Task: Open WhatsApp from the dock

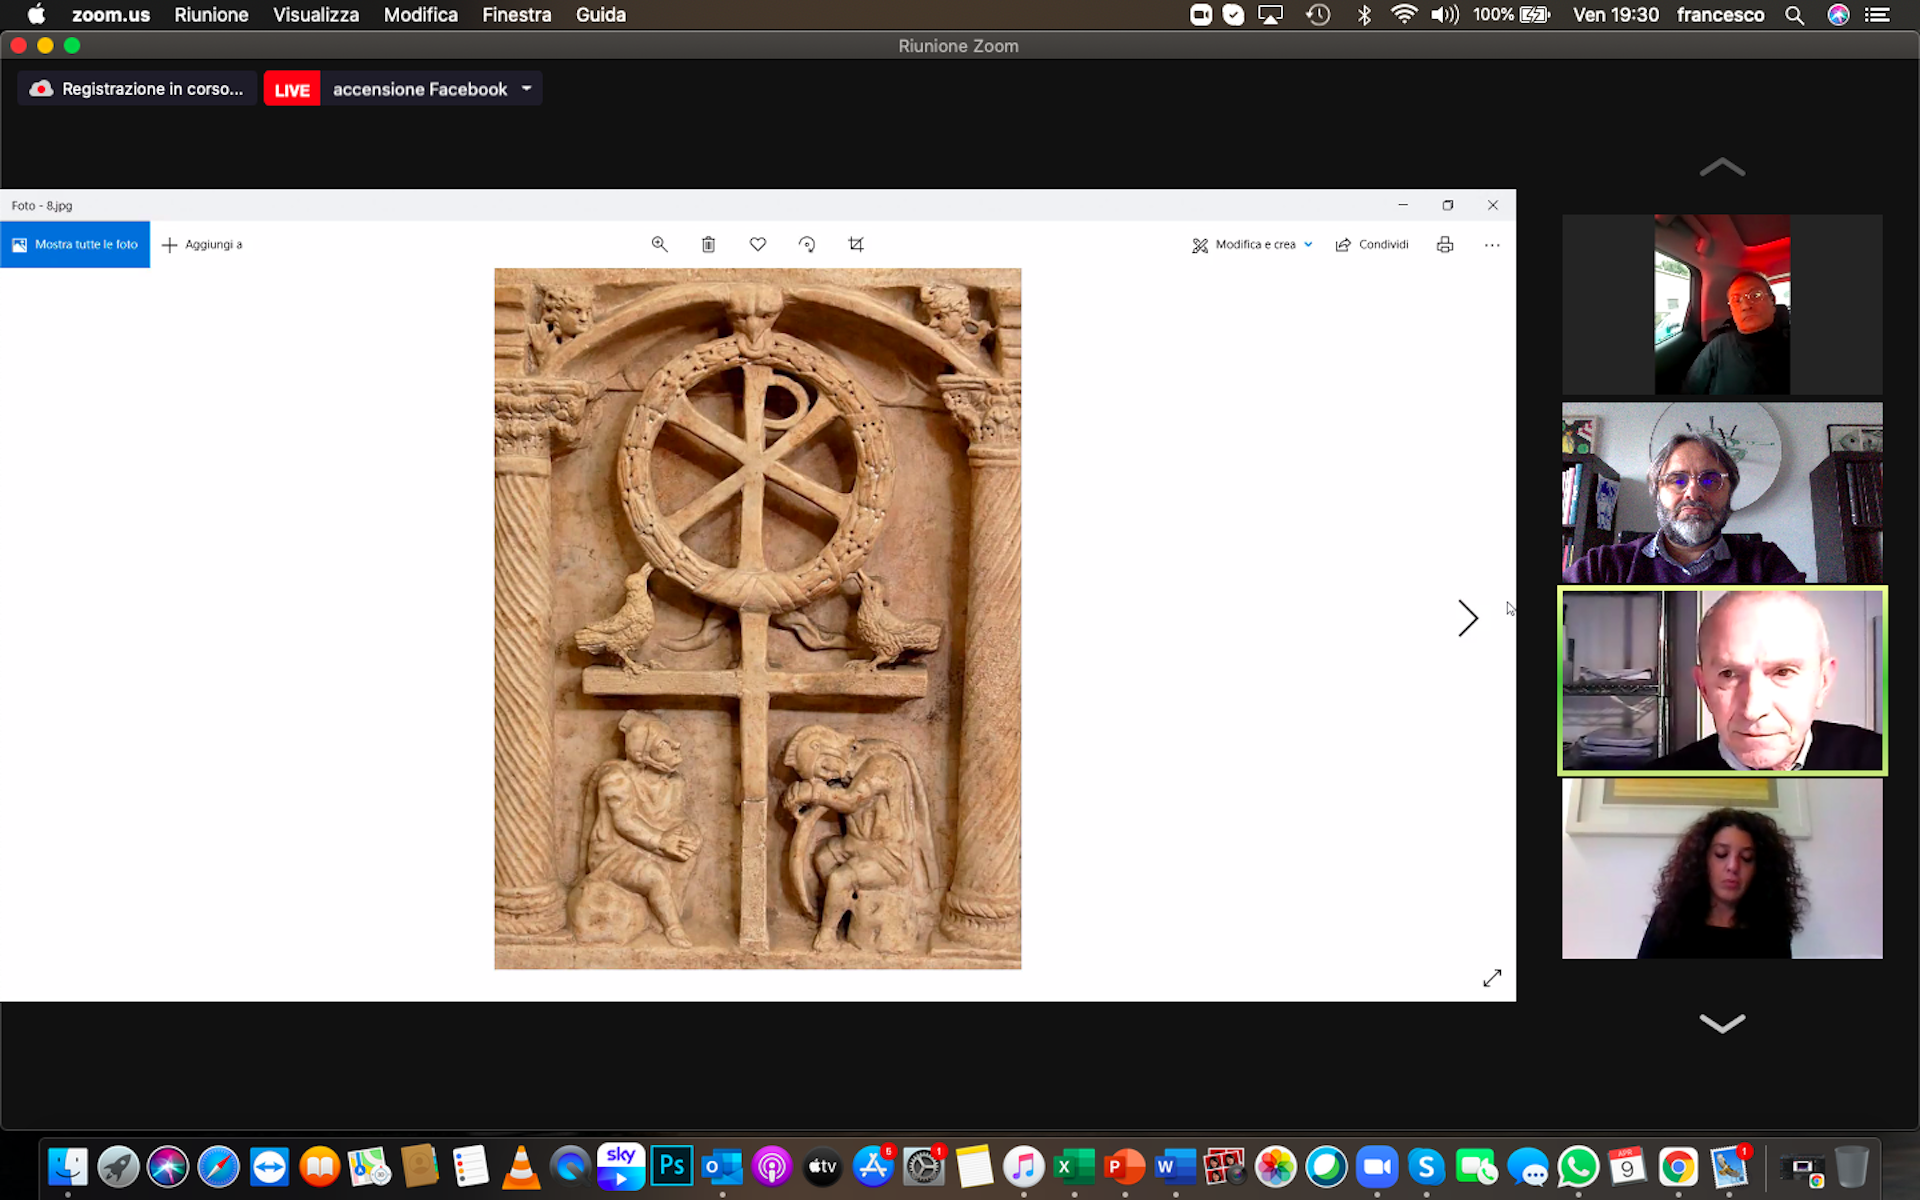Action: [x=1578, y=1166]
